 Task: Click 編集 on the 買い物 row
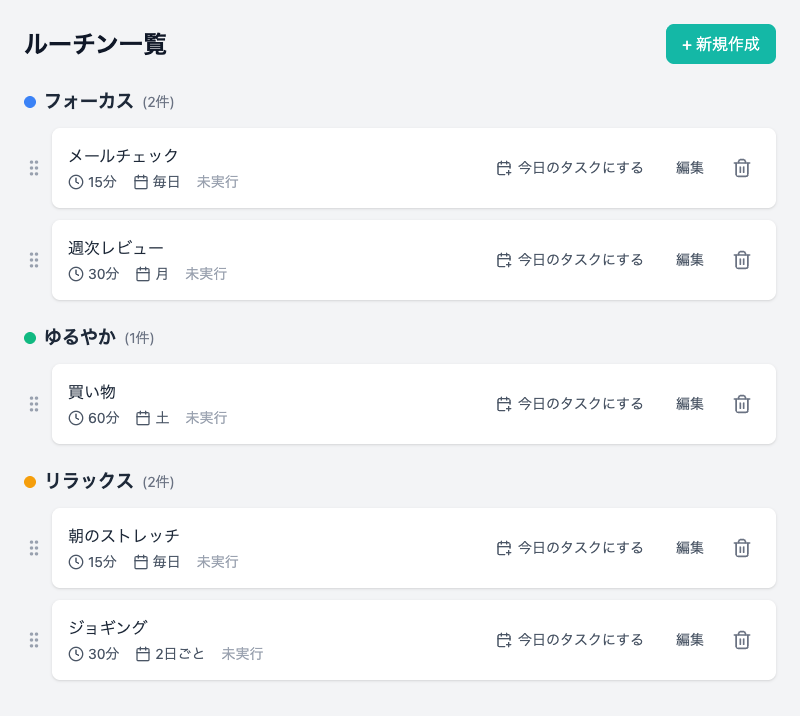tap(690, 404)
